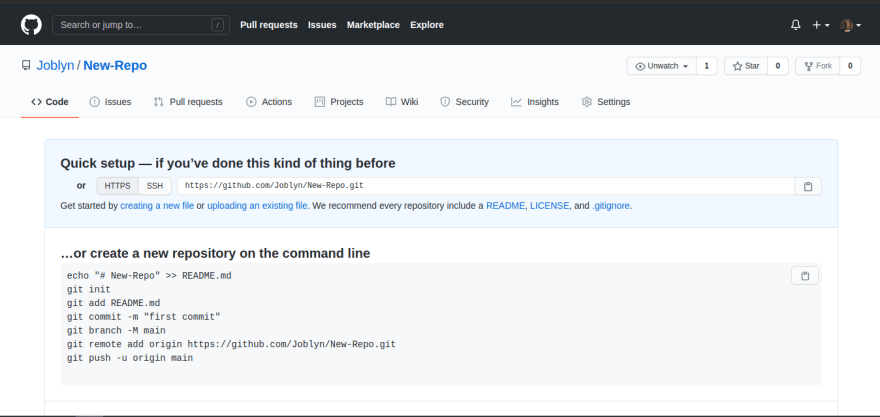Select the Code tab
The image size is (880, 417).
coord(50,102)
